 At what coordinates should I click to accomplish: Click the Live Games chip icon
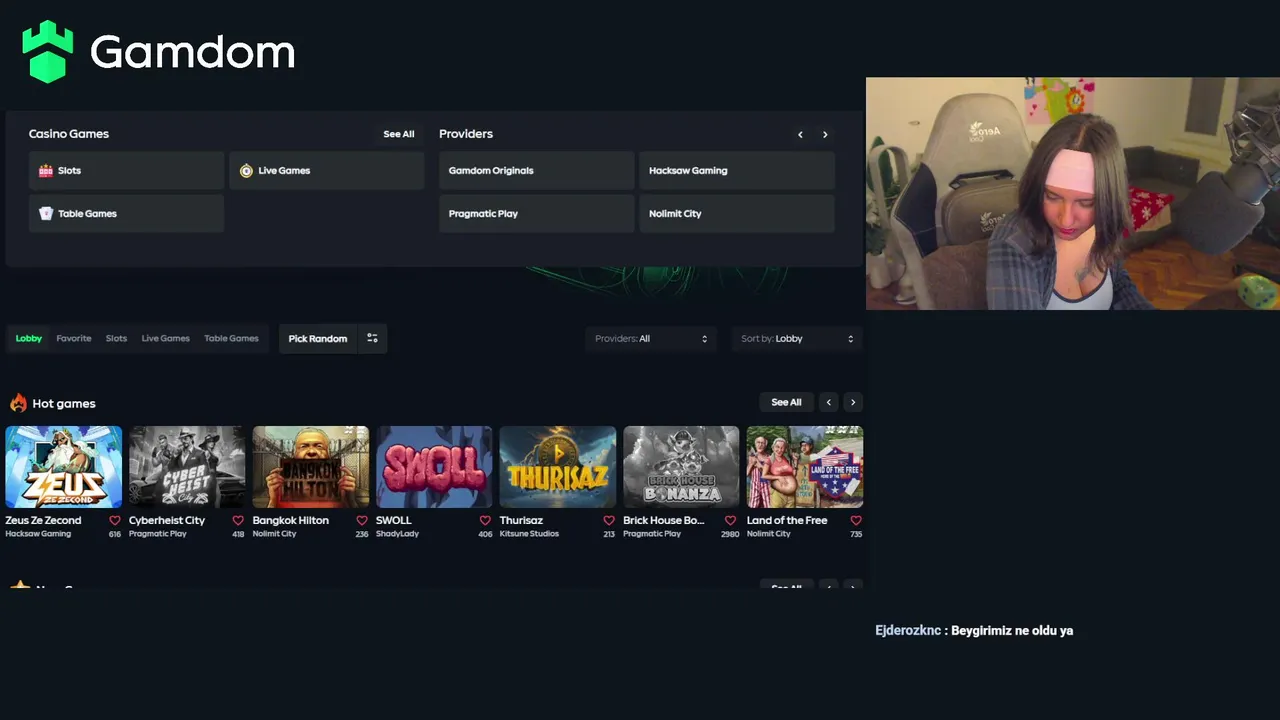click(246, 171)
